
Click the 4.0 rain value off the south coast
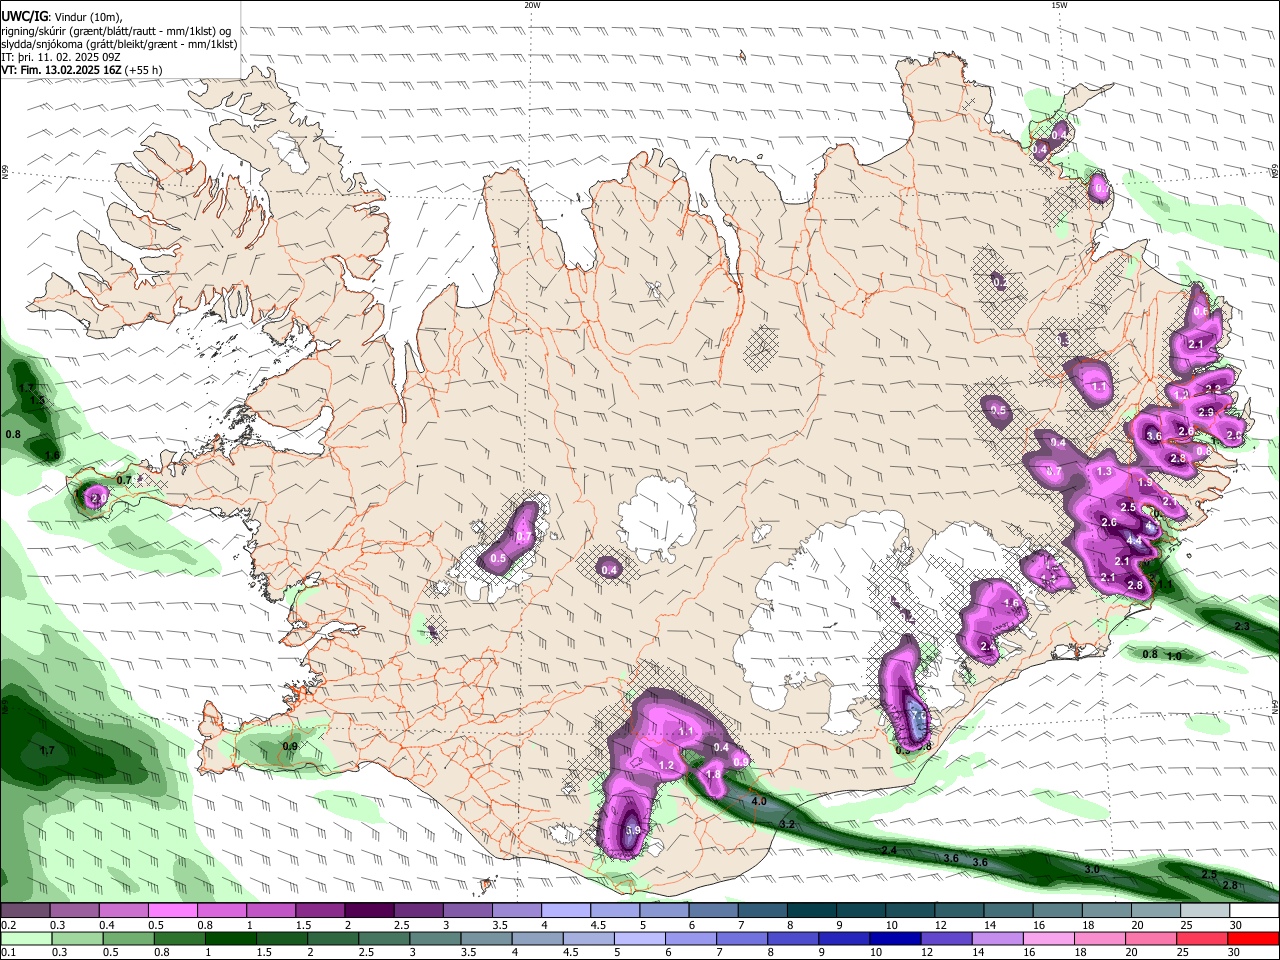coord(758,801)
